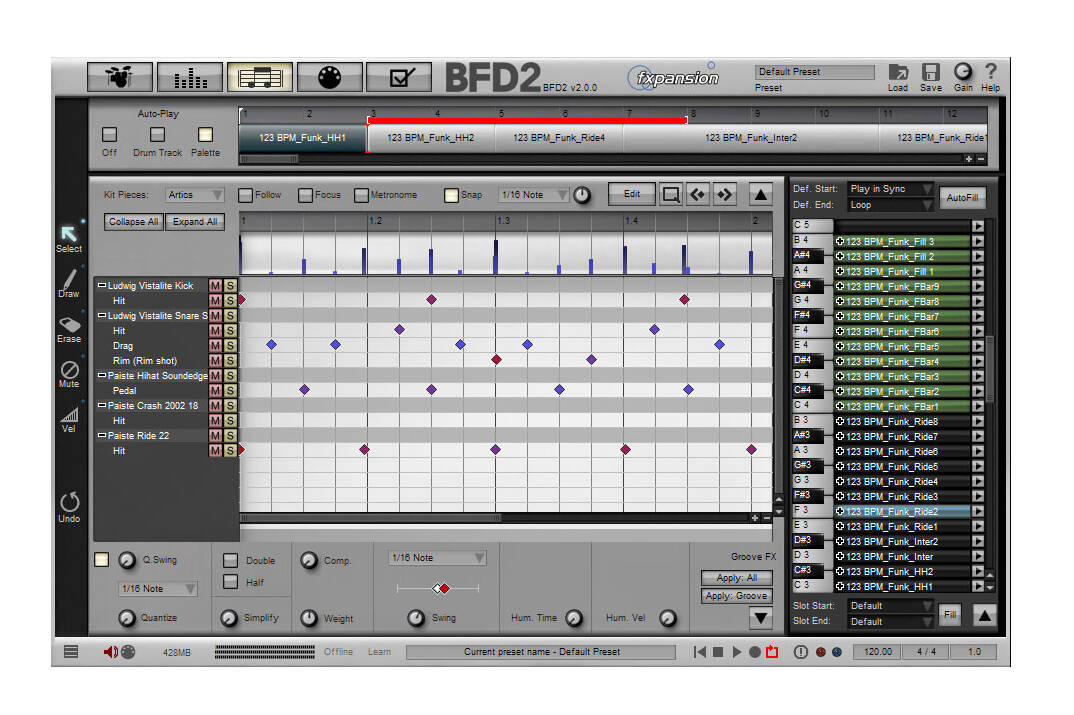The image size is (1074, 715).
Task: Select 123 BPM_Funk_FBar5 in palette list
Action: click(x=901, y=347)
